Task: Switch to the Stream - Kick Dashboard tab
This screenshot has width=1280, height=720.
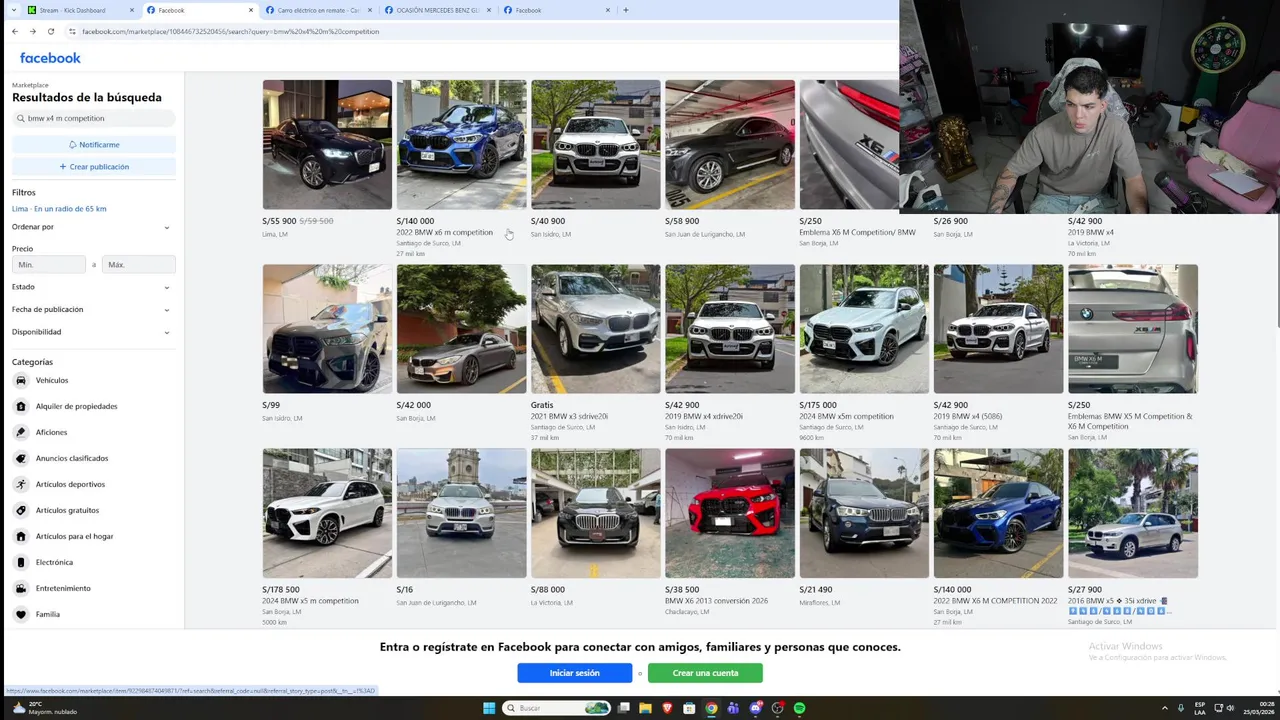Action: click(x=80, y=10)
